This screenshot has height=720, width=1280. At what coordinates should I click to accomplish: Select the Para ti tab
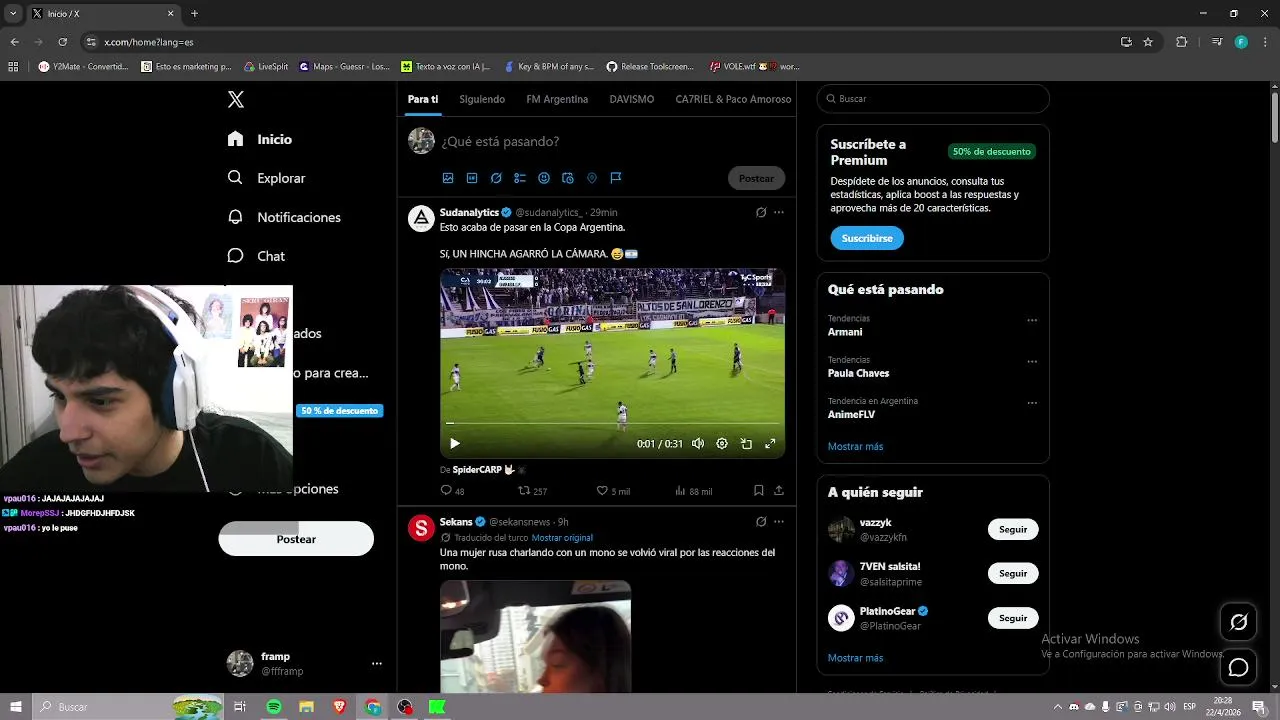click(x=423, y=99)
